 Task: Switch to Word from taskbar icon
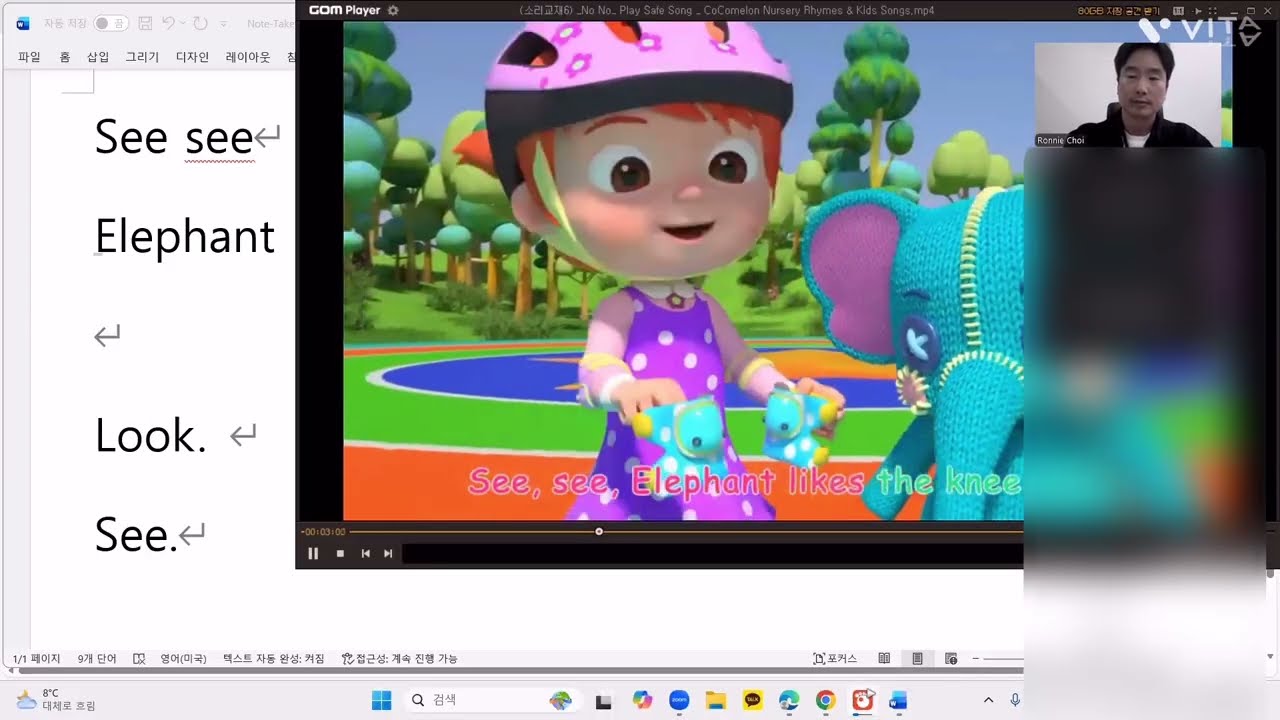tap(898, 701)
